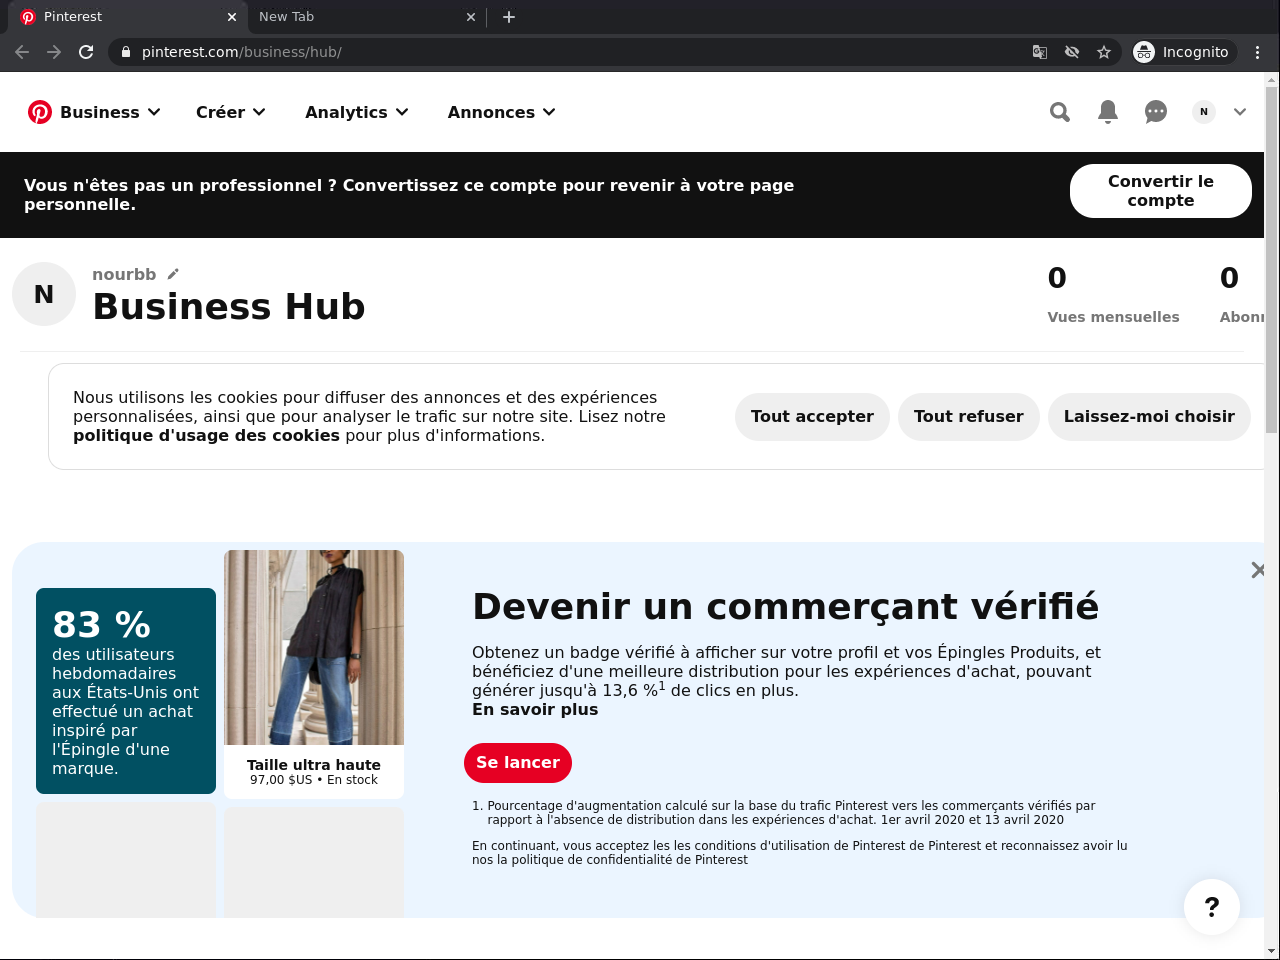Switch to the New Tab tab
The image size is (1280, 960).
[x=366, y=17]
